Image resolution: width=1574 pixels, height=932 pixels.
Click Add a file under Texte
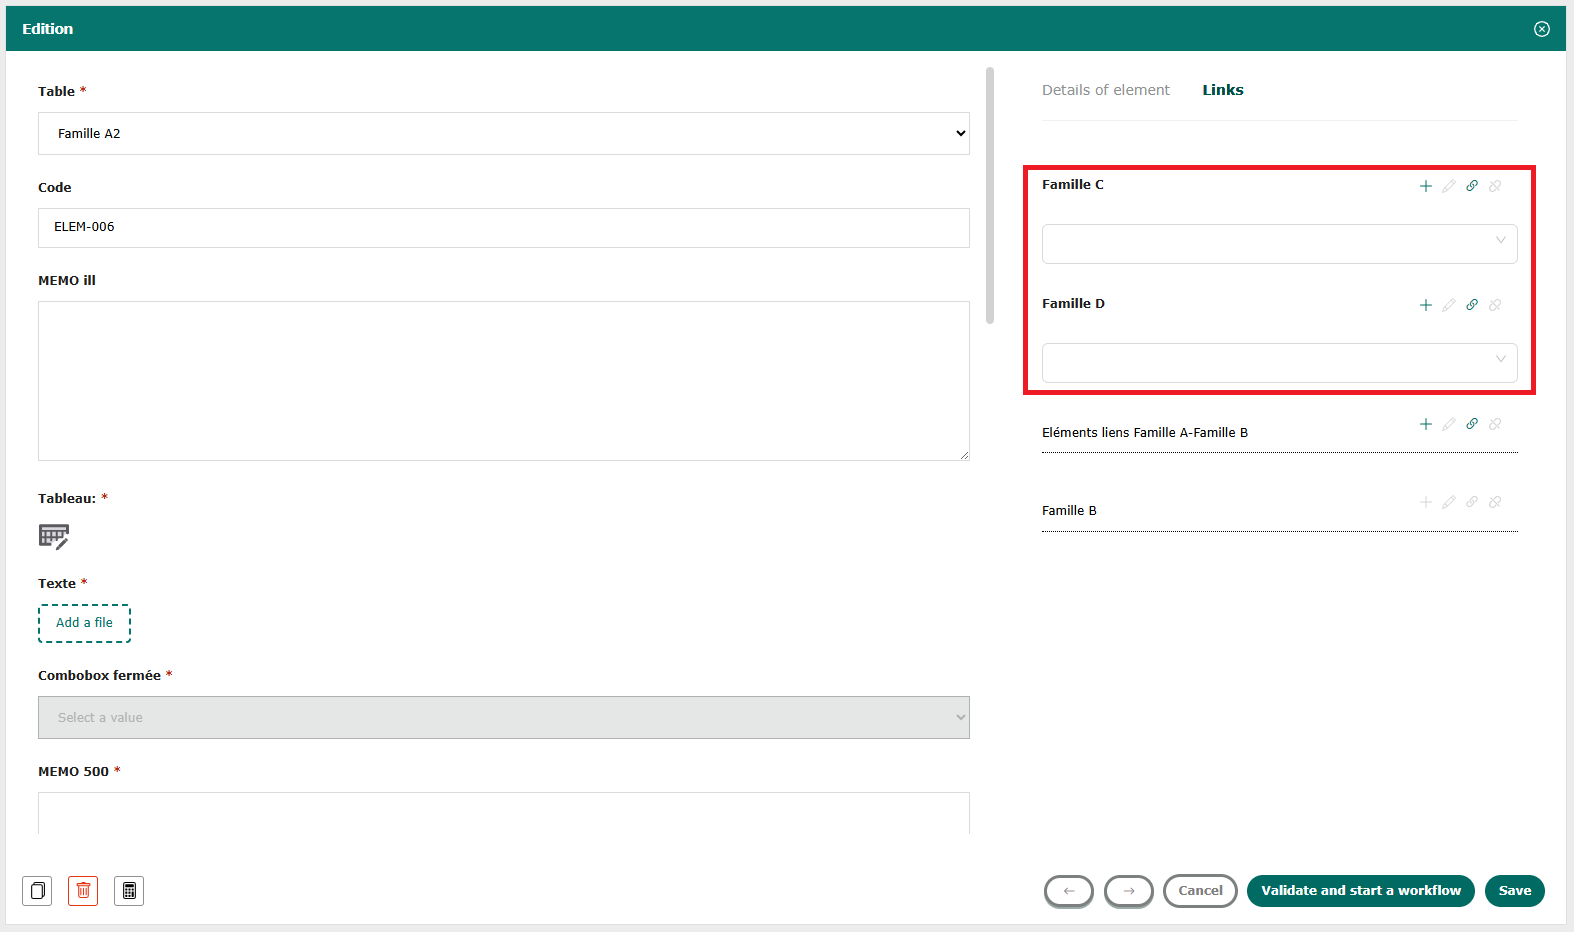pos(84,623)
